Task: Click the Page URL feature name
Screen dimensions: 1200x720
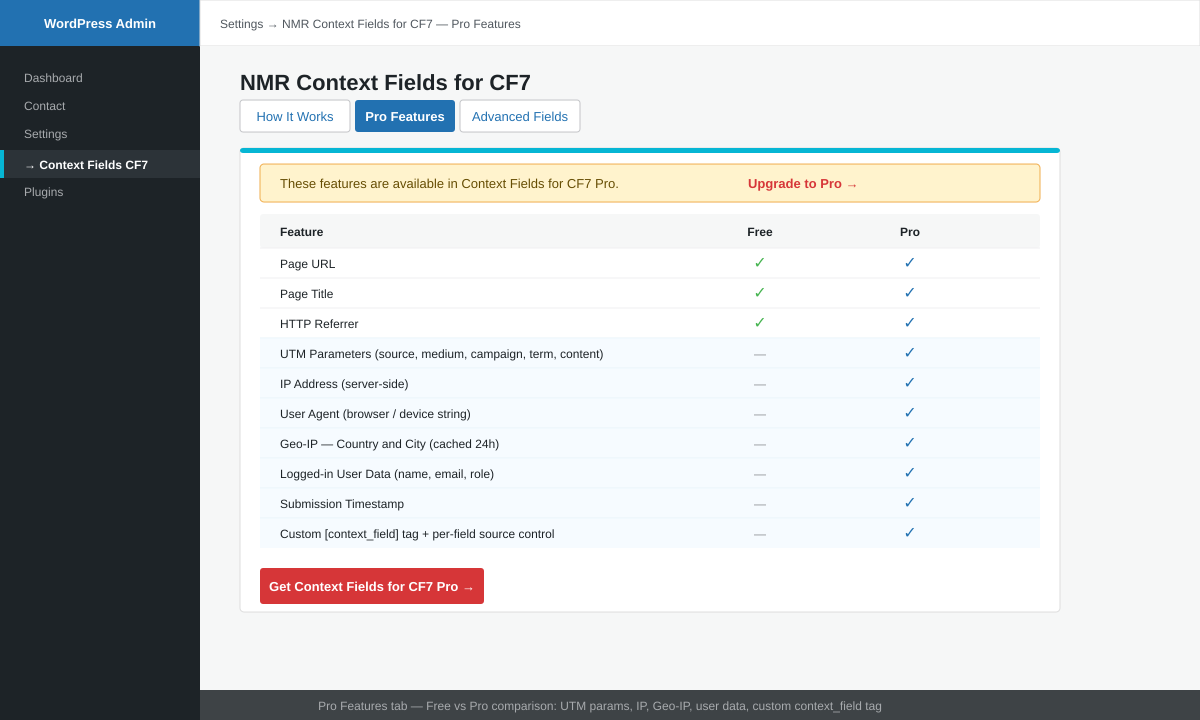Action: coord(308,264)
